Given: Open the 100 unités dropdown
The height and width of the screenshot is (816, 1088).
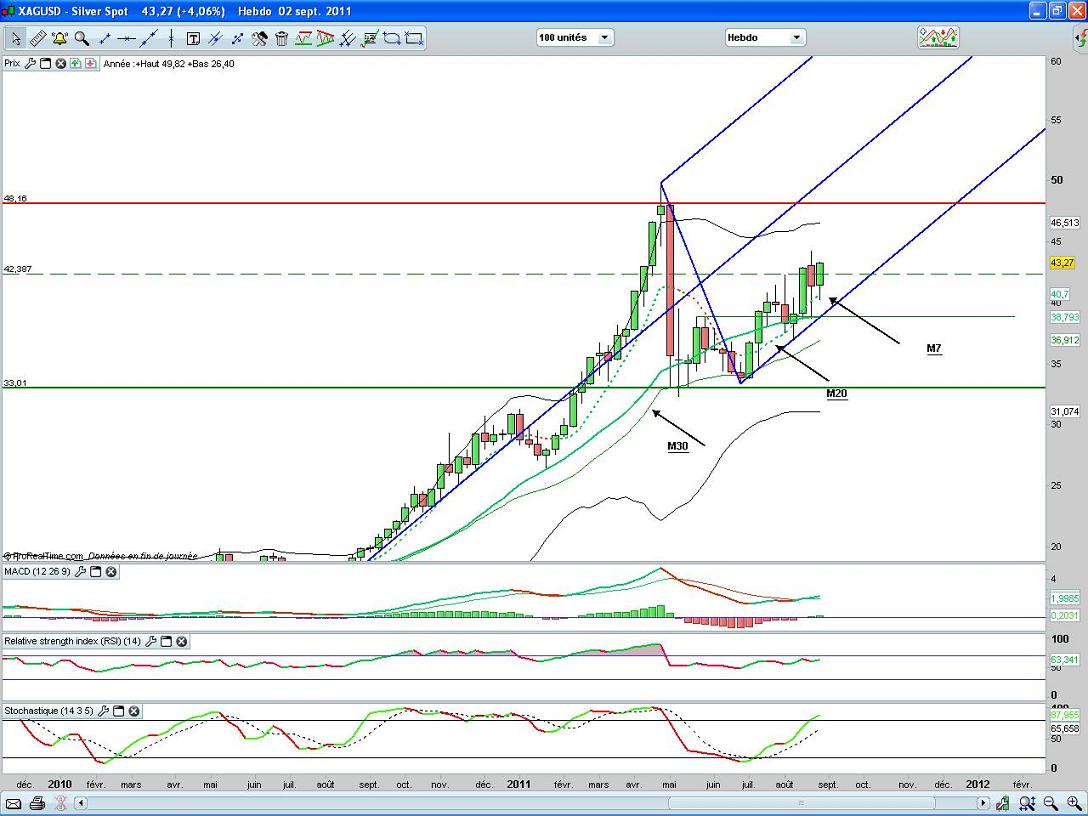Looking at the screenshot, I should (x=575, y=38).
